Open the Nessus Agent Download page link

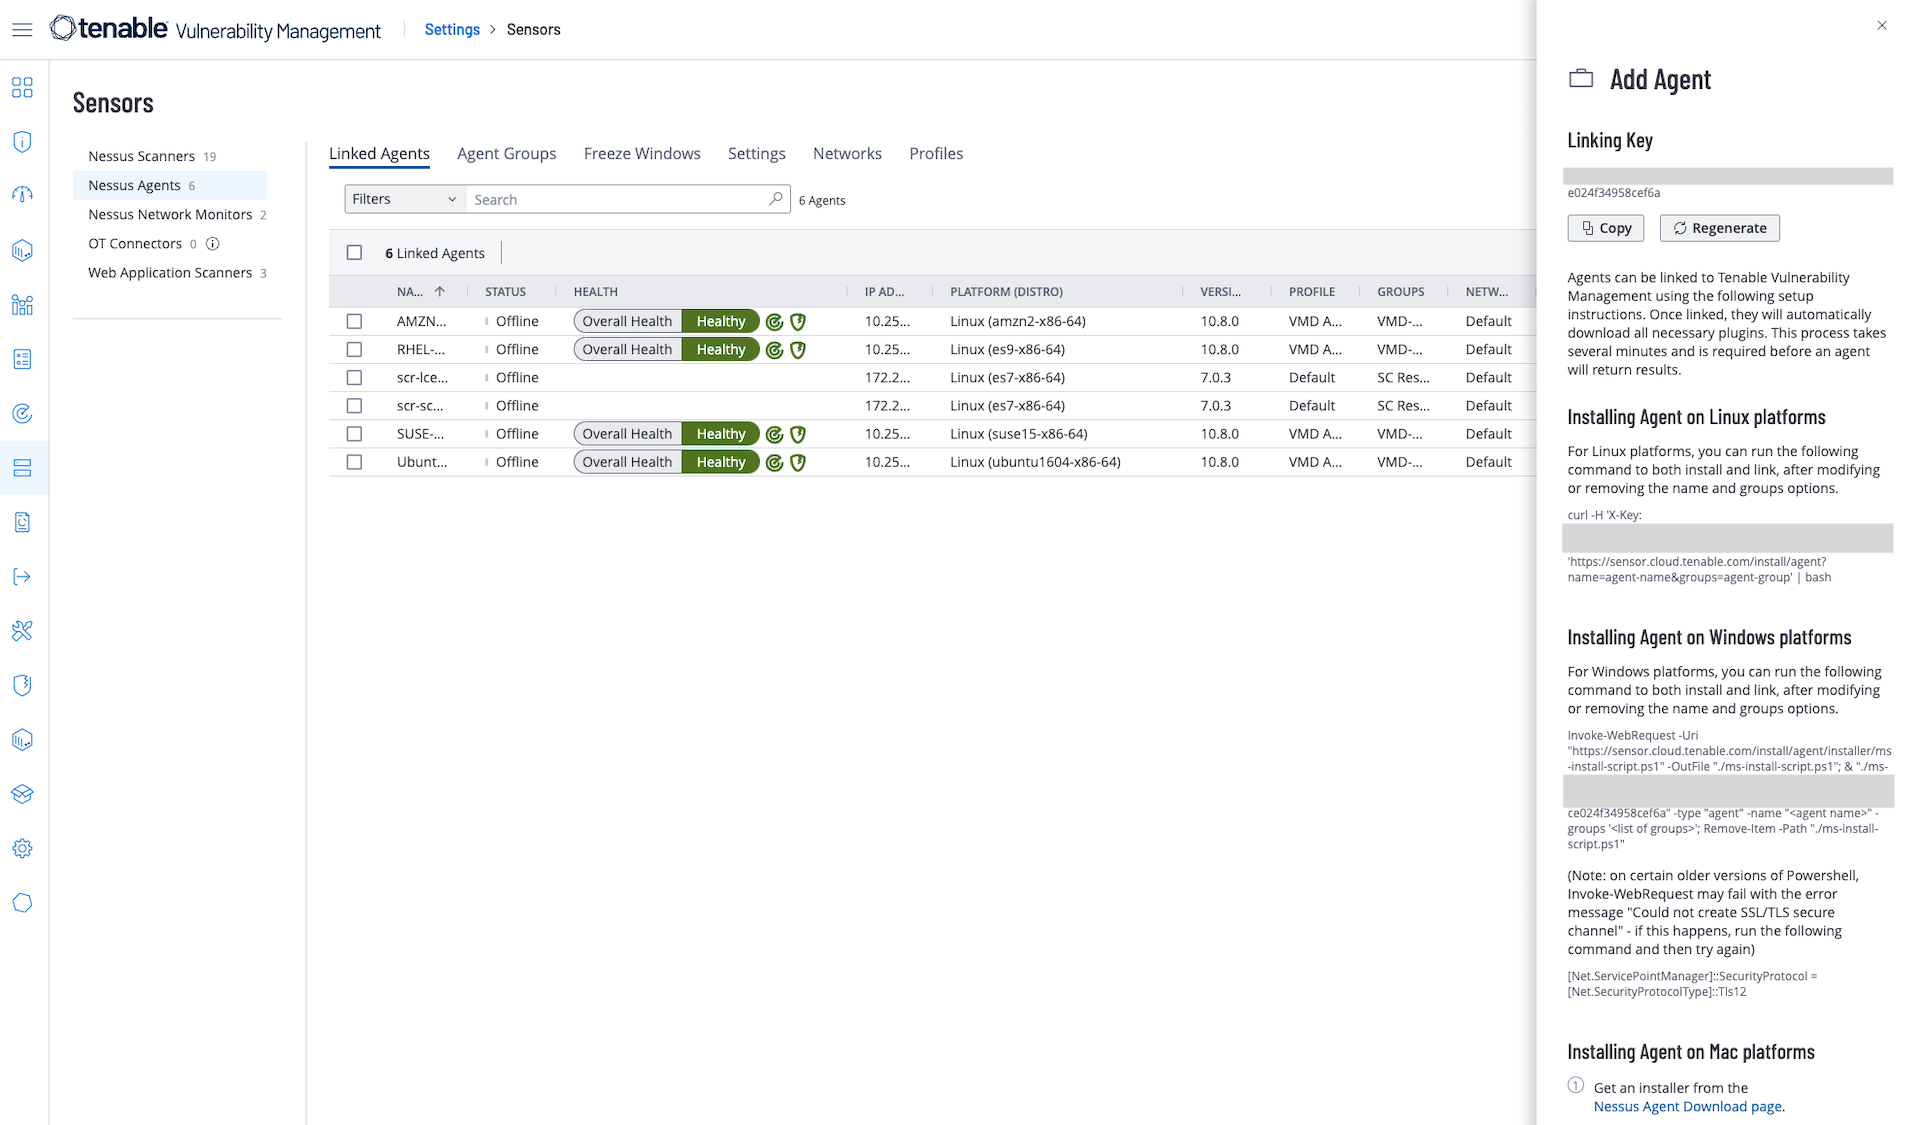(x=1687, y=1106)
